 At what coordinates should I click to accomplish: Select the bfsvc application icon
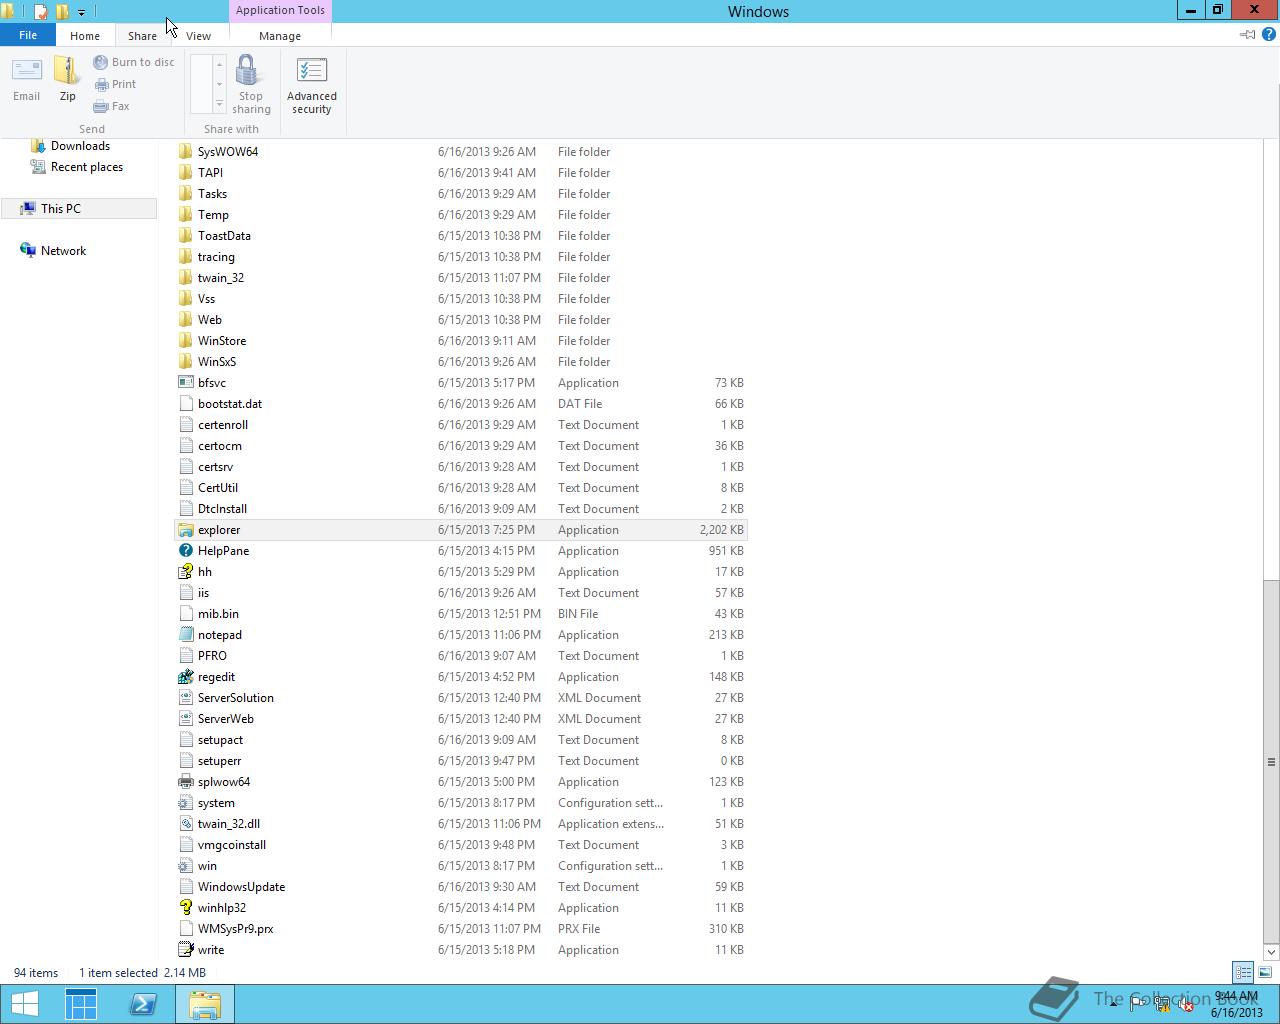pyautogui.click(x=186, y=383)
